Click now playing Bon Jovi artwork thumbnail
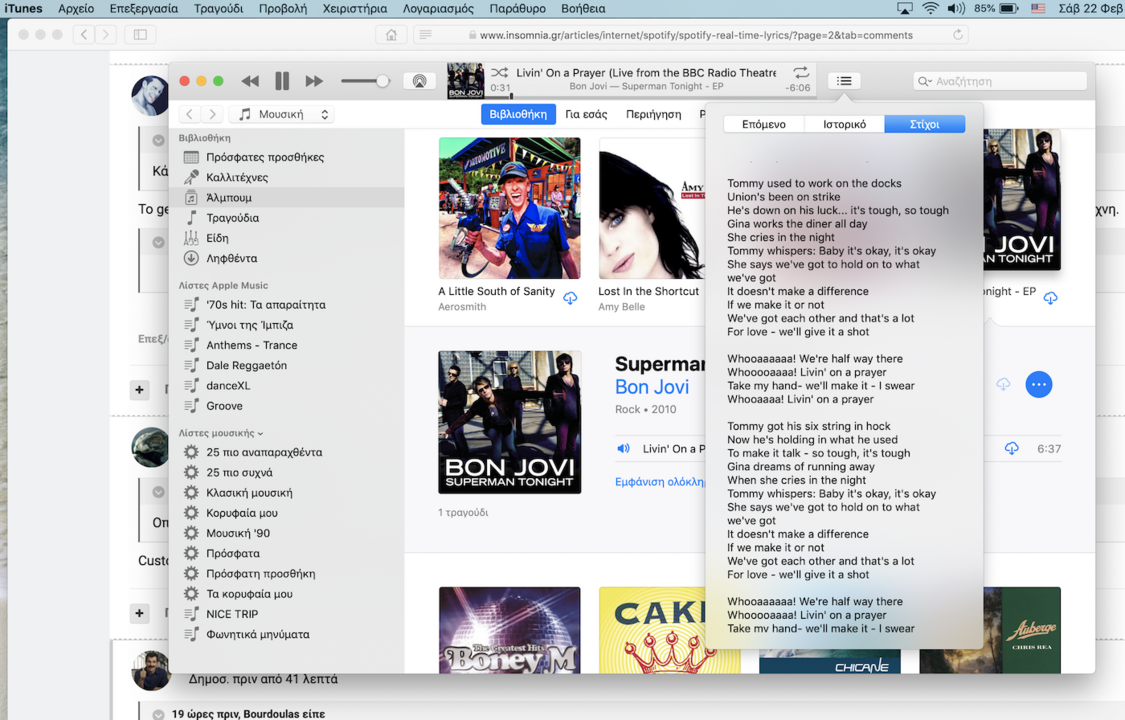The height and width of the screenshot is (720, 1125). [x=466, y=80]
